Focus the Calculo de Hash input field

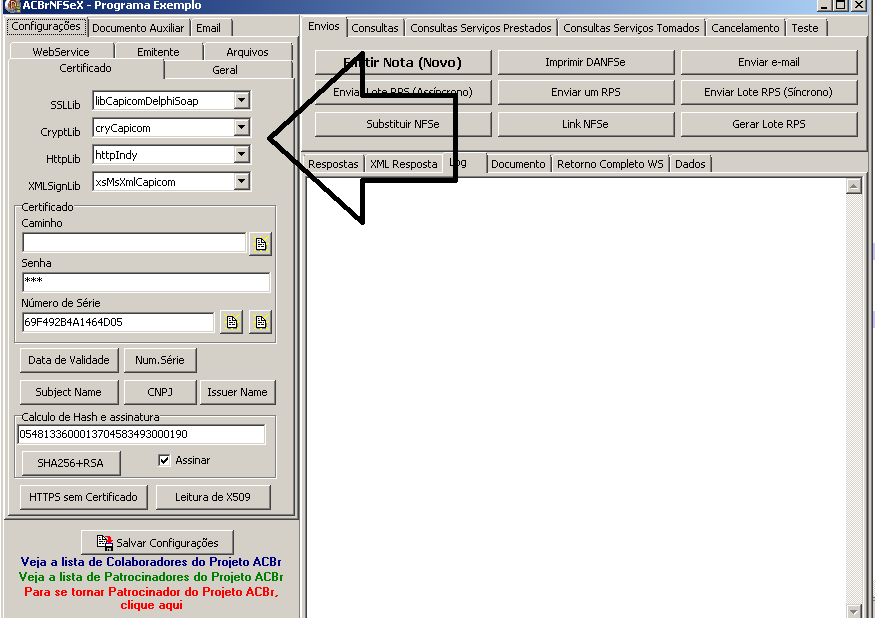pos(141,434)
